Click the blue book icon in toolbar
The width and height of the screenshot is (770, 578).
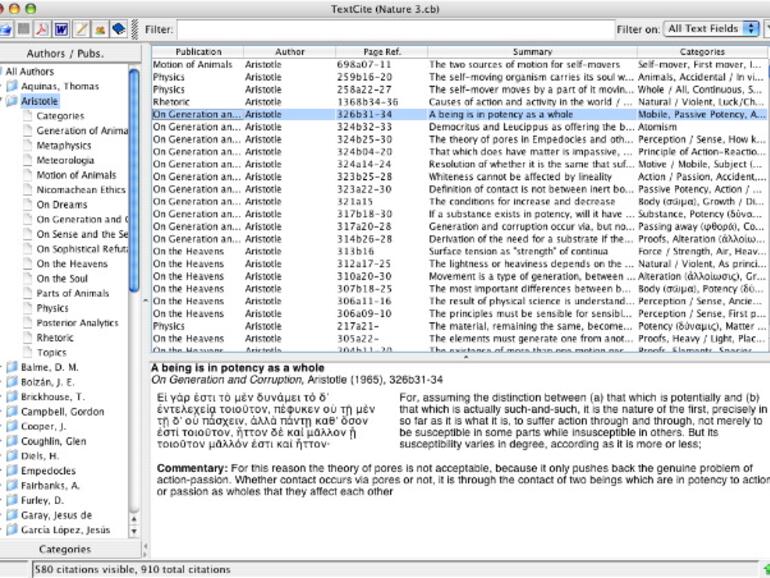(119, 29)
